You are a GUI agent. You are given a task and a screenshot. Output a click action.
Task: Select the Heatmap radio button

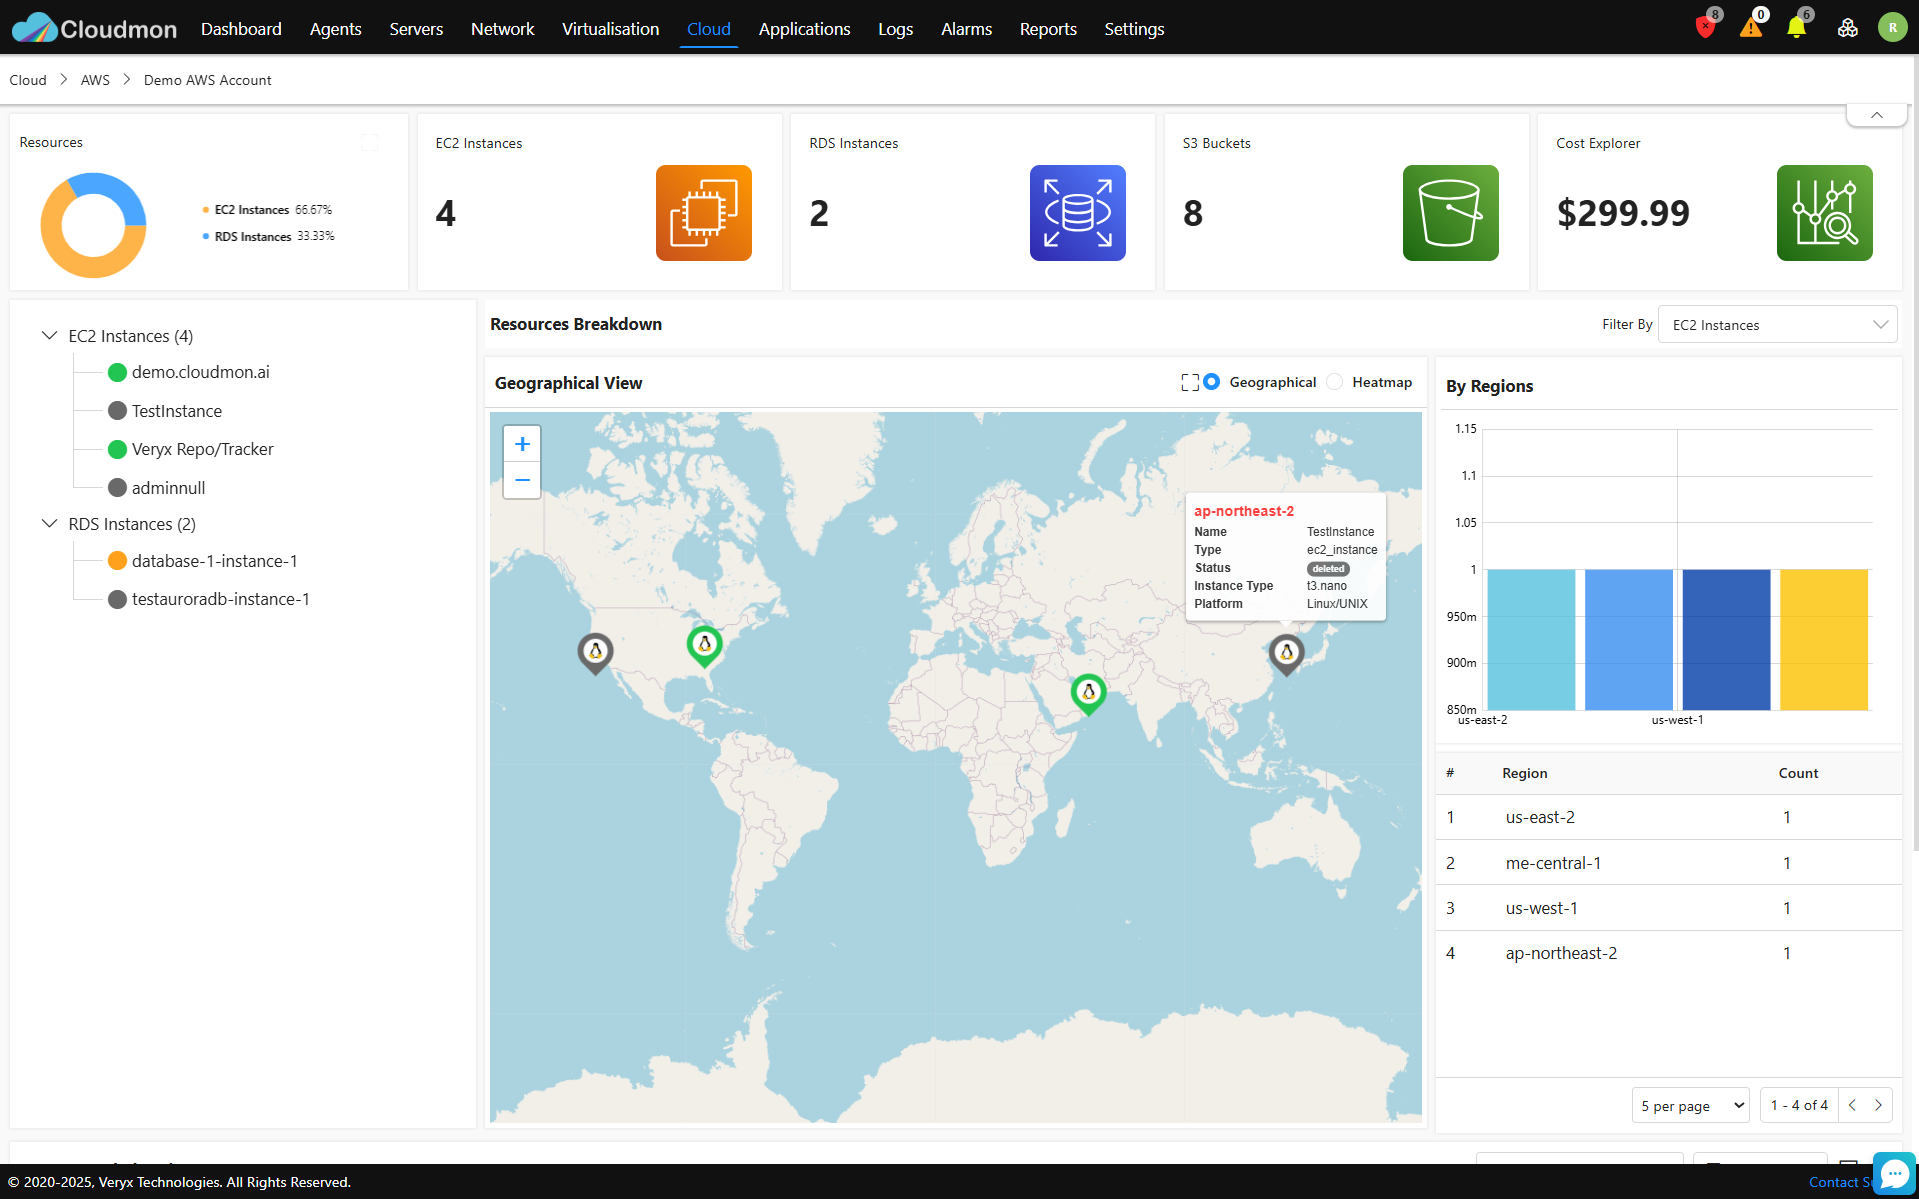[1334, 382]
